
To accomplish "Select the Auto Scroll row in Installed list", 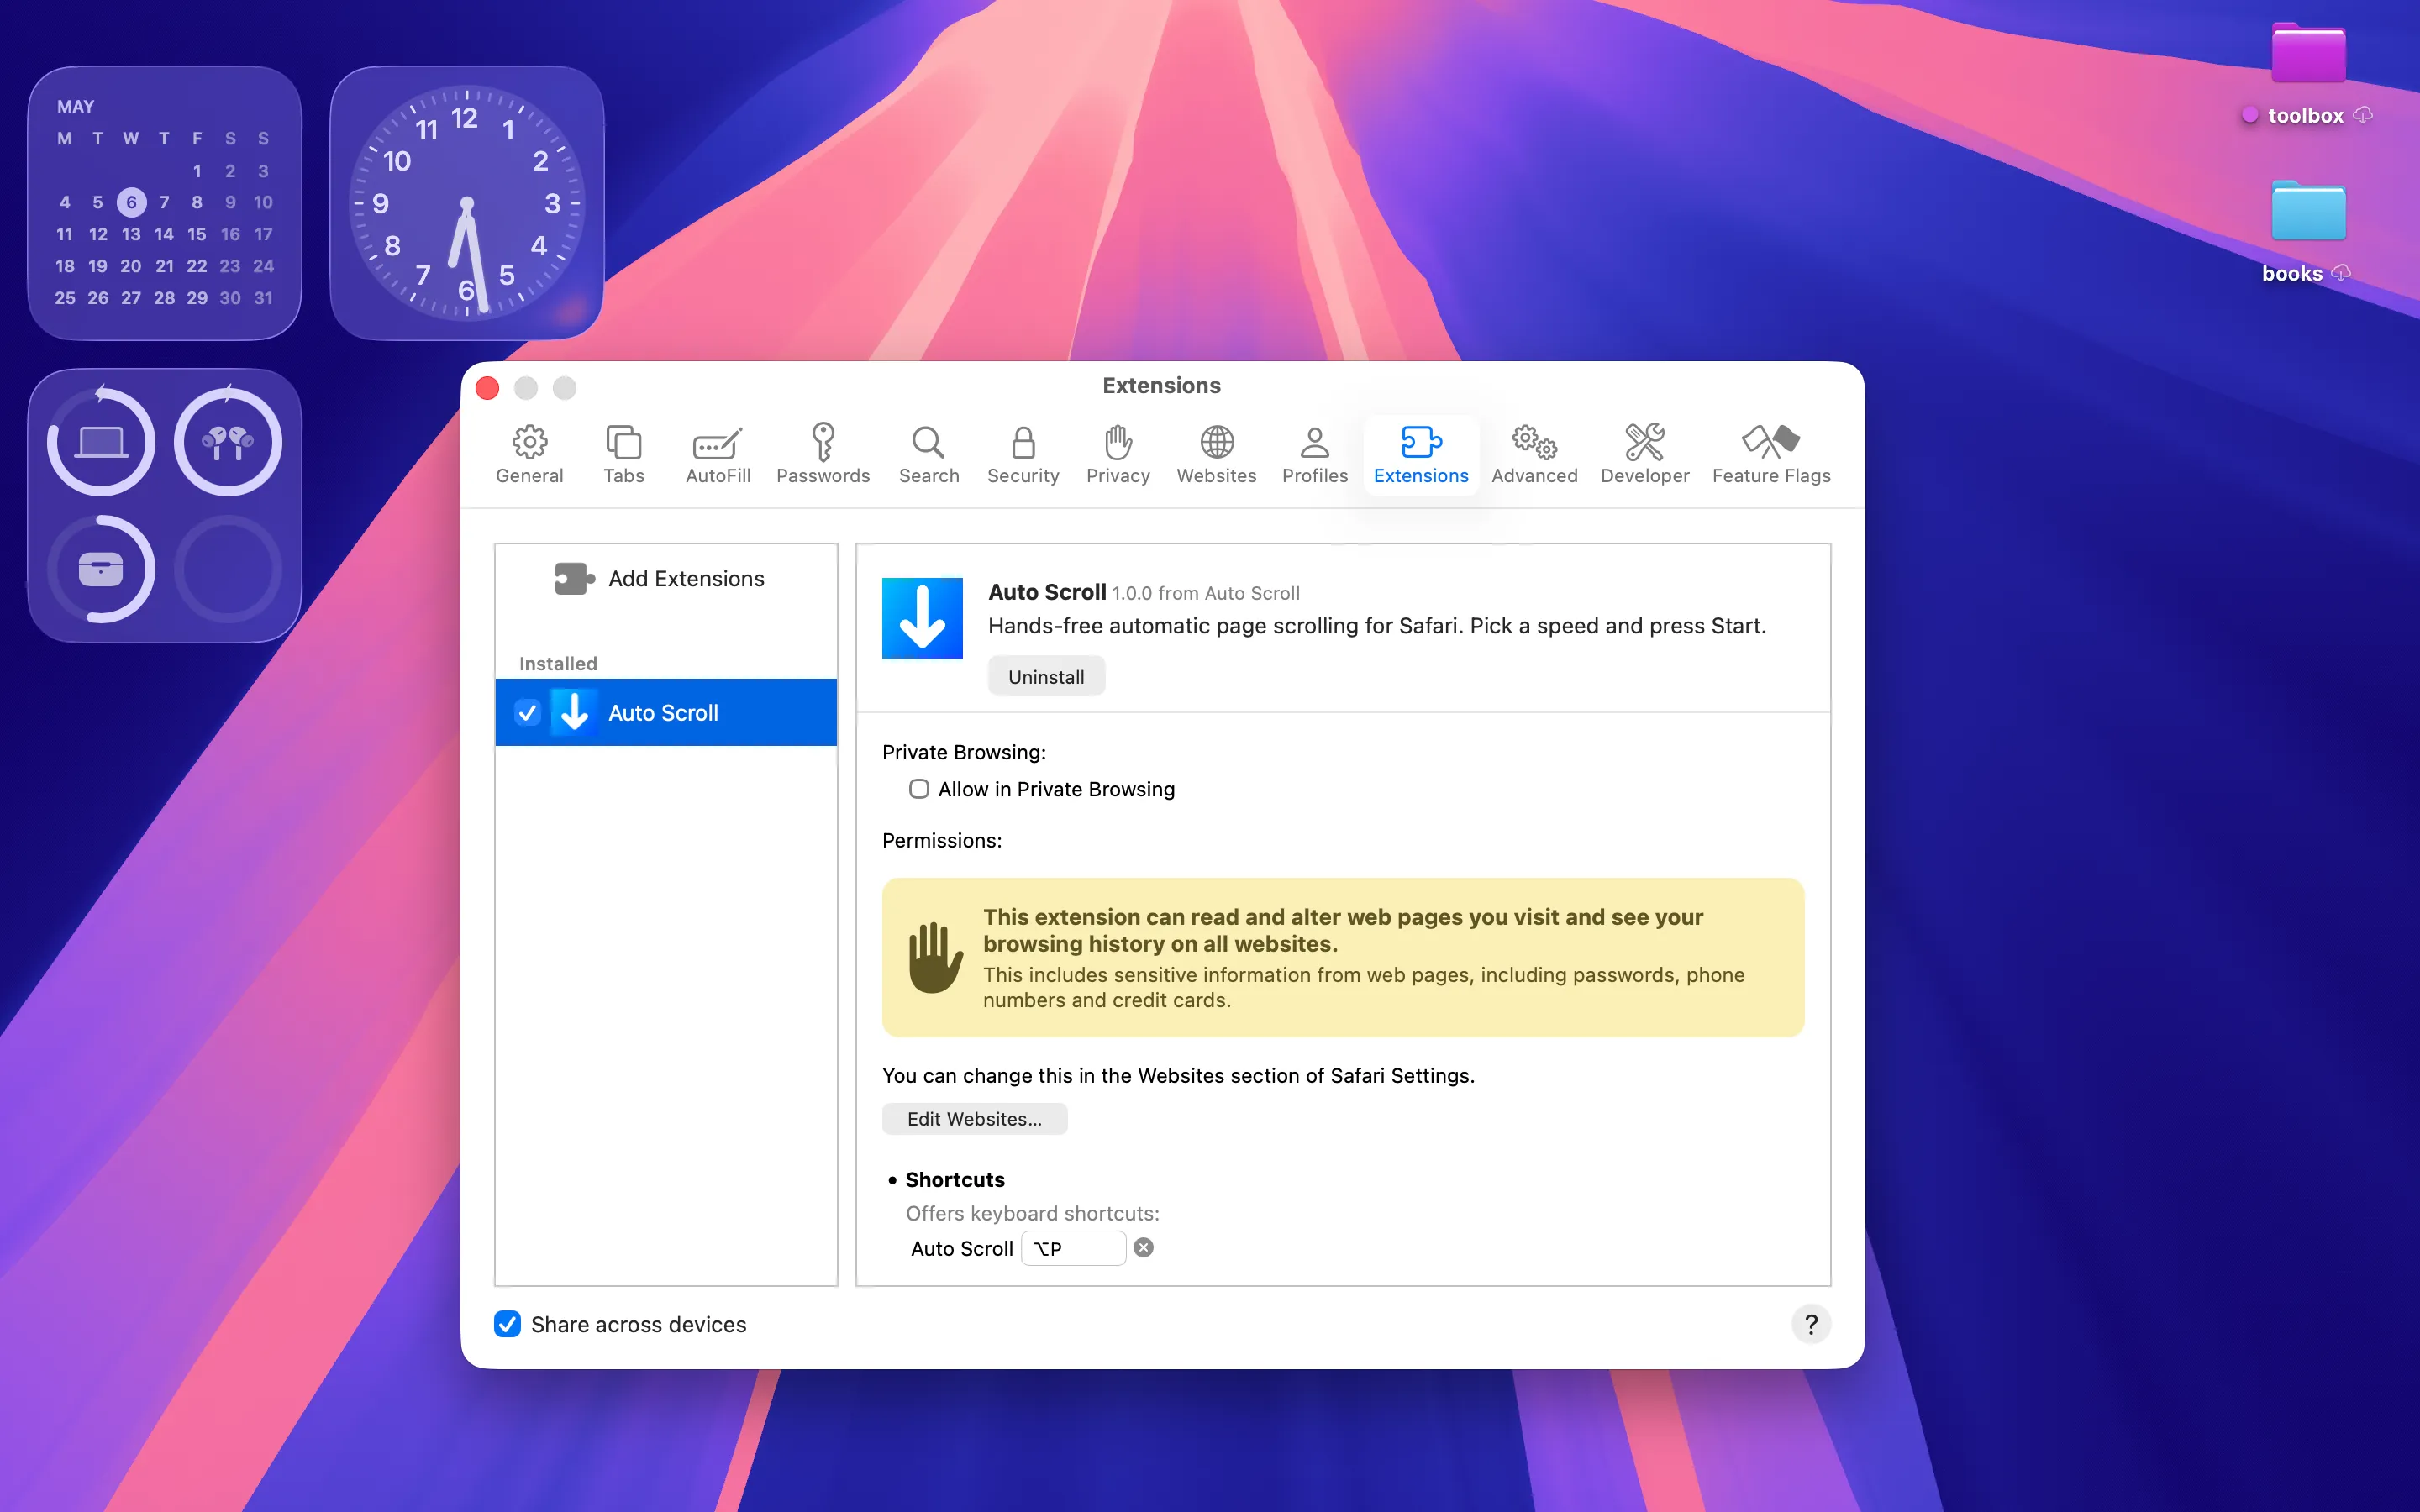I will [x=666, y=712].
